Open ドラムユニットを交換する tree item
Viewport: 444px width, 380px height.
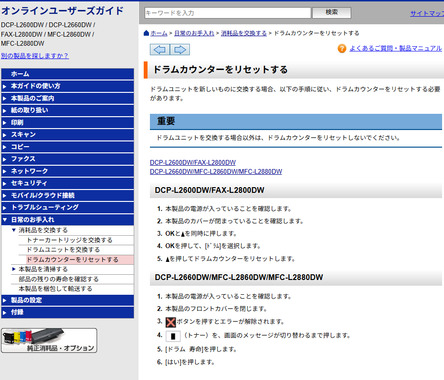(63, 250)
